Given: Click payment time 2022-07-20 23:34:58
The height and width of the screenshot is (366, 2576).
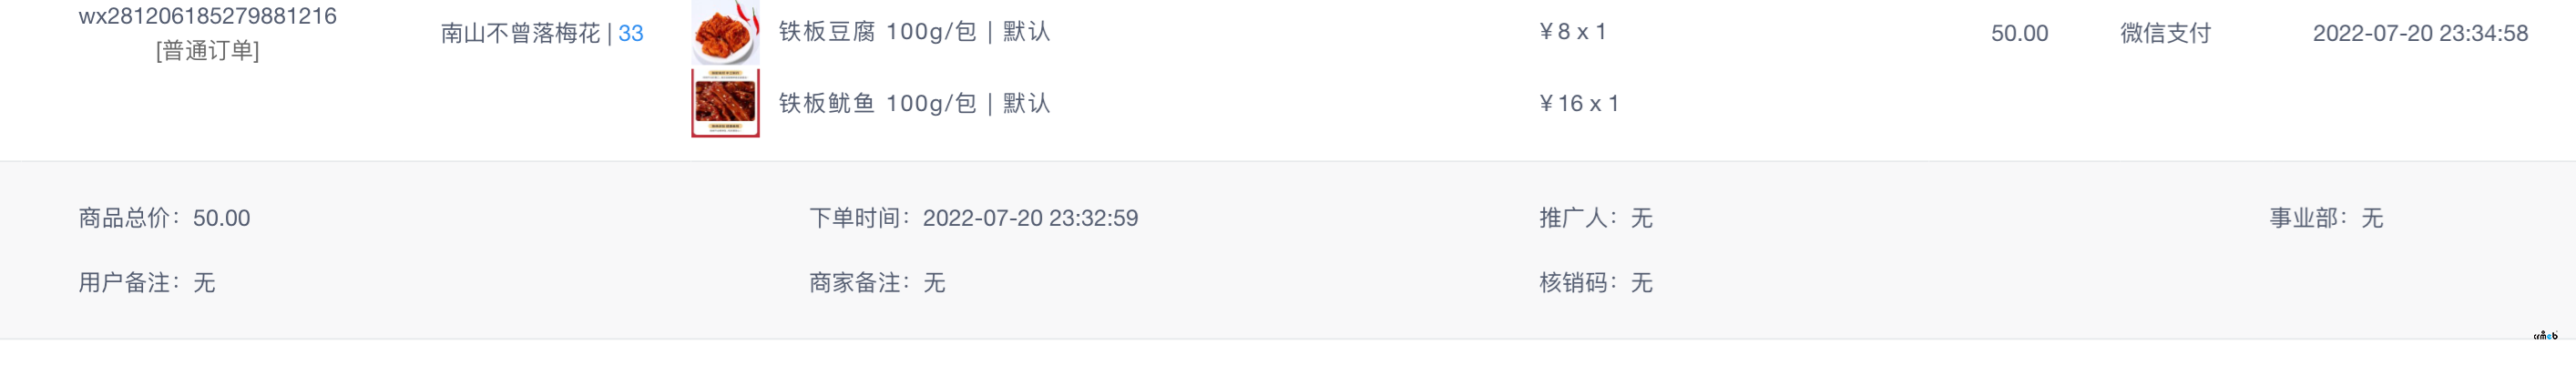Looking at the screenshot, I should click(x=2420, y=33).
